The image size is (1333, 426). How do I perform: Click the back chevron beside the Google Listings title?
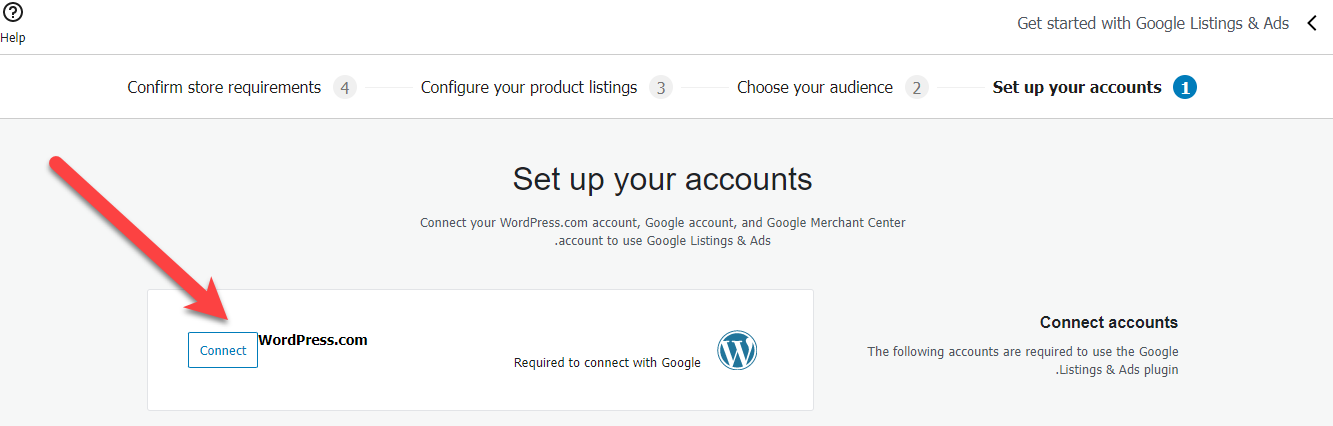tap(1313, 23)
